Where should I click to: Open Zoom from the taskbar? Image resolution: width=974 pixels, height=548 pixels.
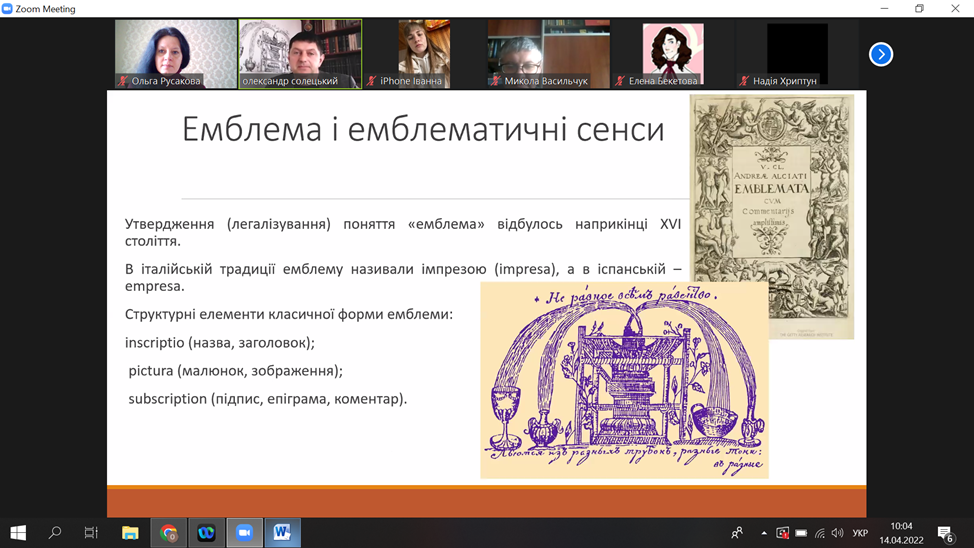[x=244, y=533]
